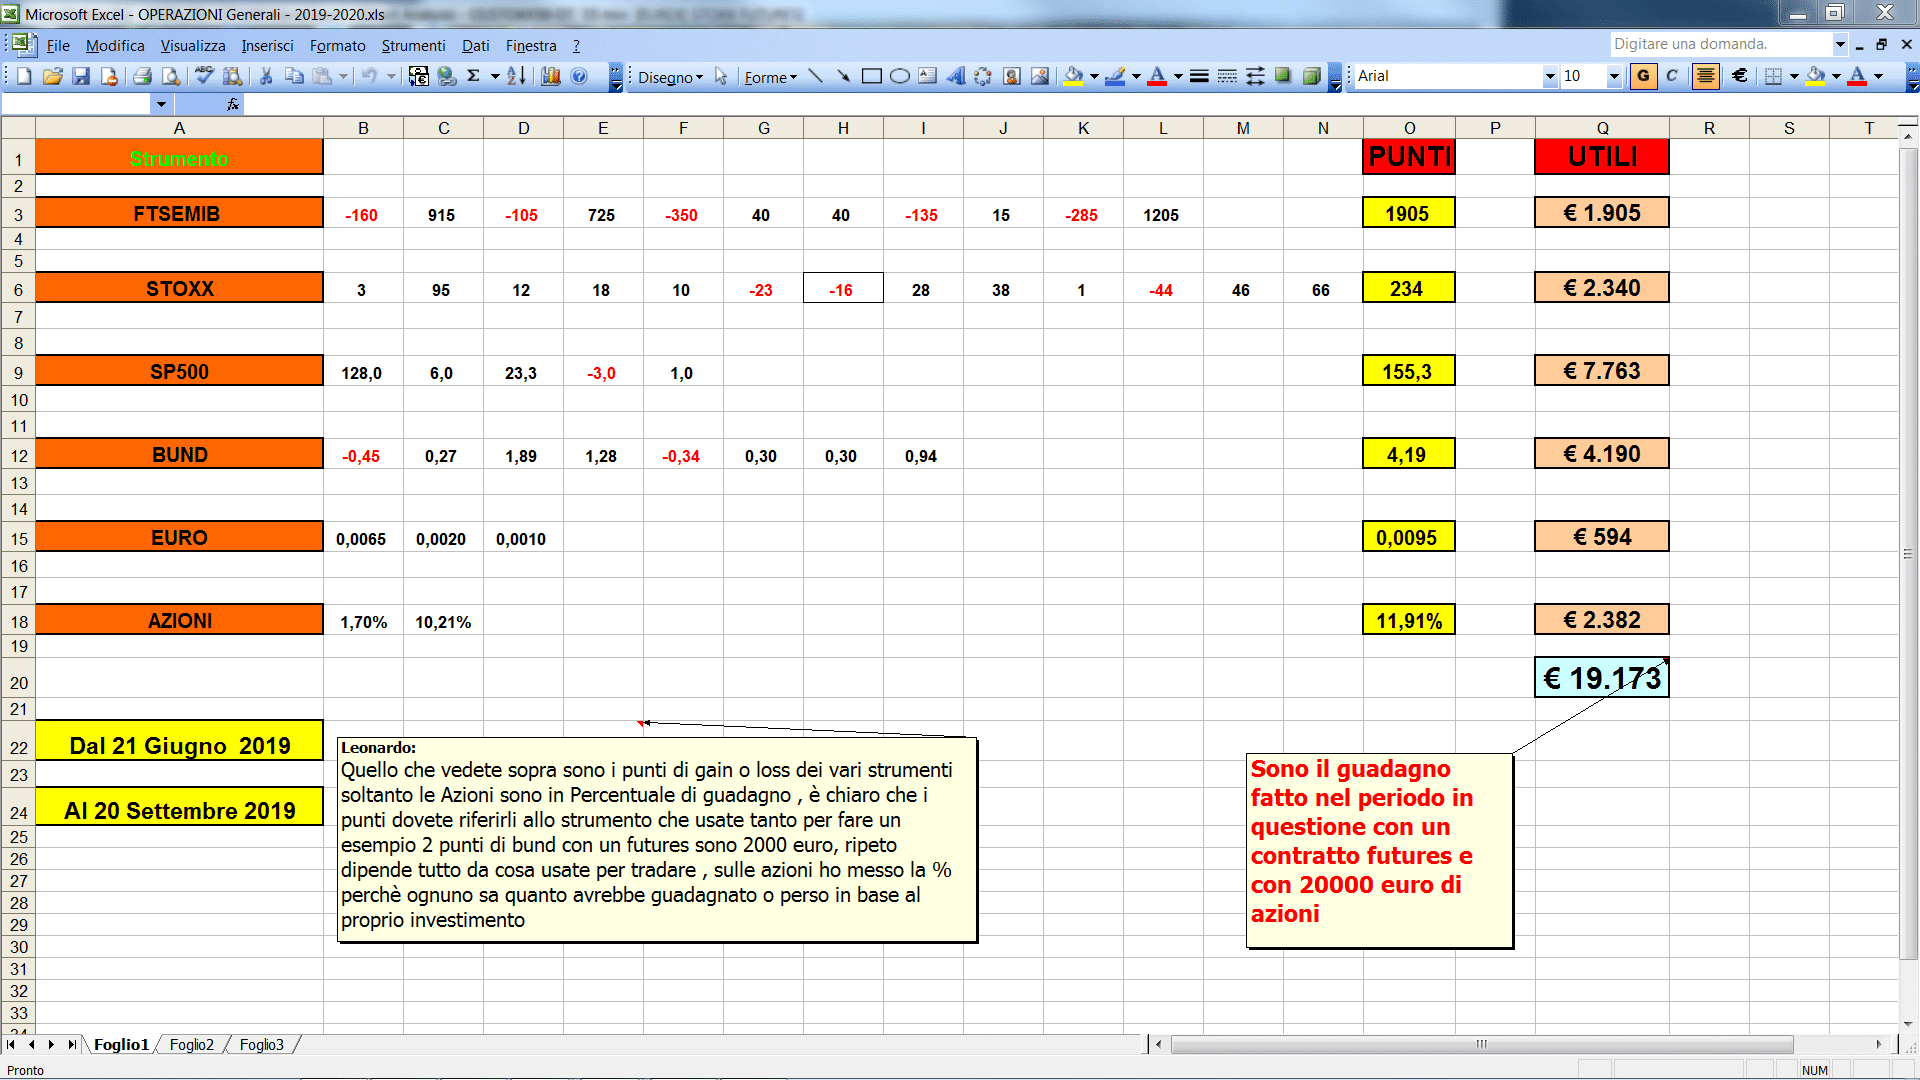Click next sheet tab scroll arrow

(x=51, y=1044)
